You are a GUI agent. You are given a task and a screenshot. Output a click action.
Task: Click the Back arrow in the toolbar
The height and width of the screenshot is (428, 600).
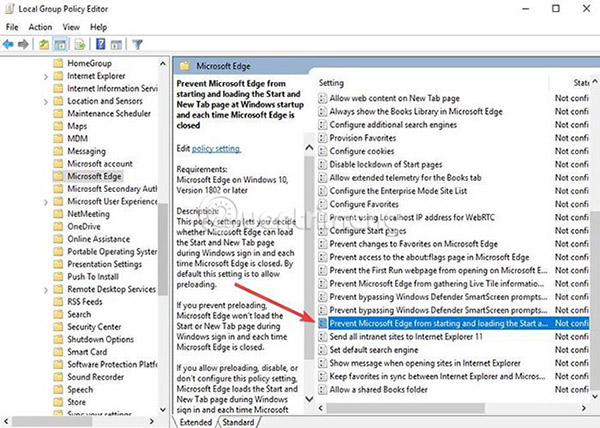9,44
